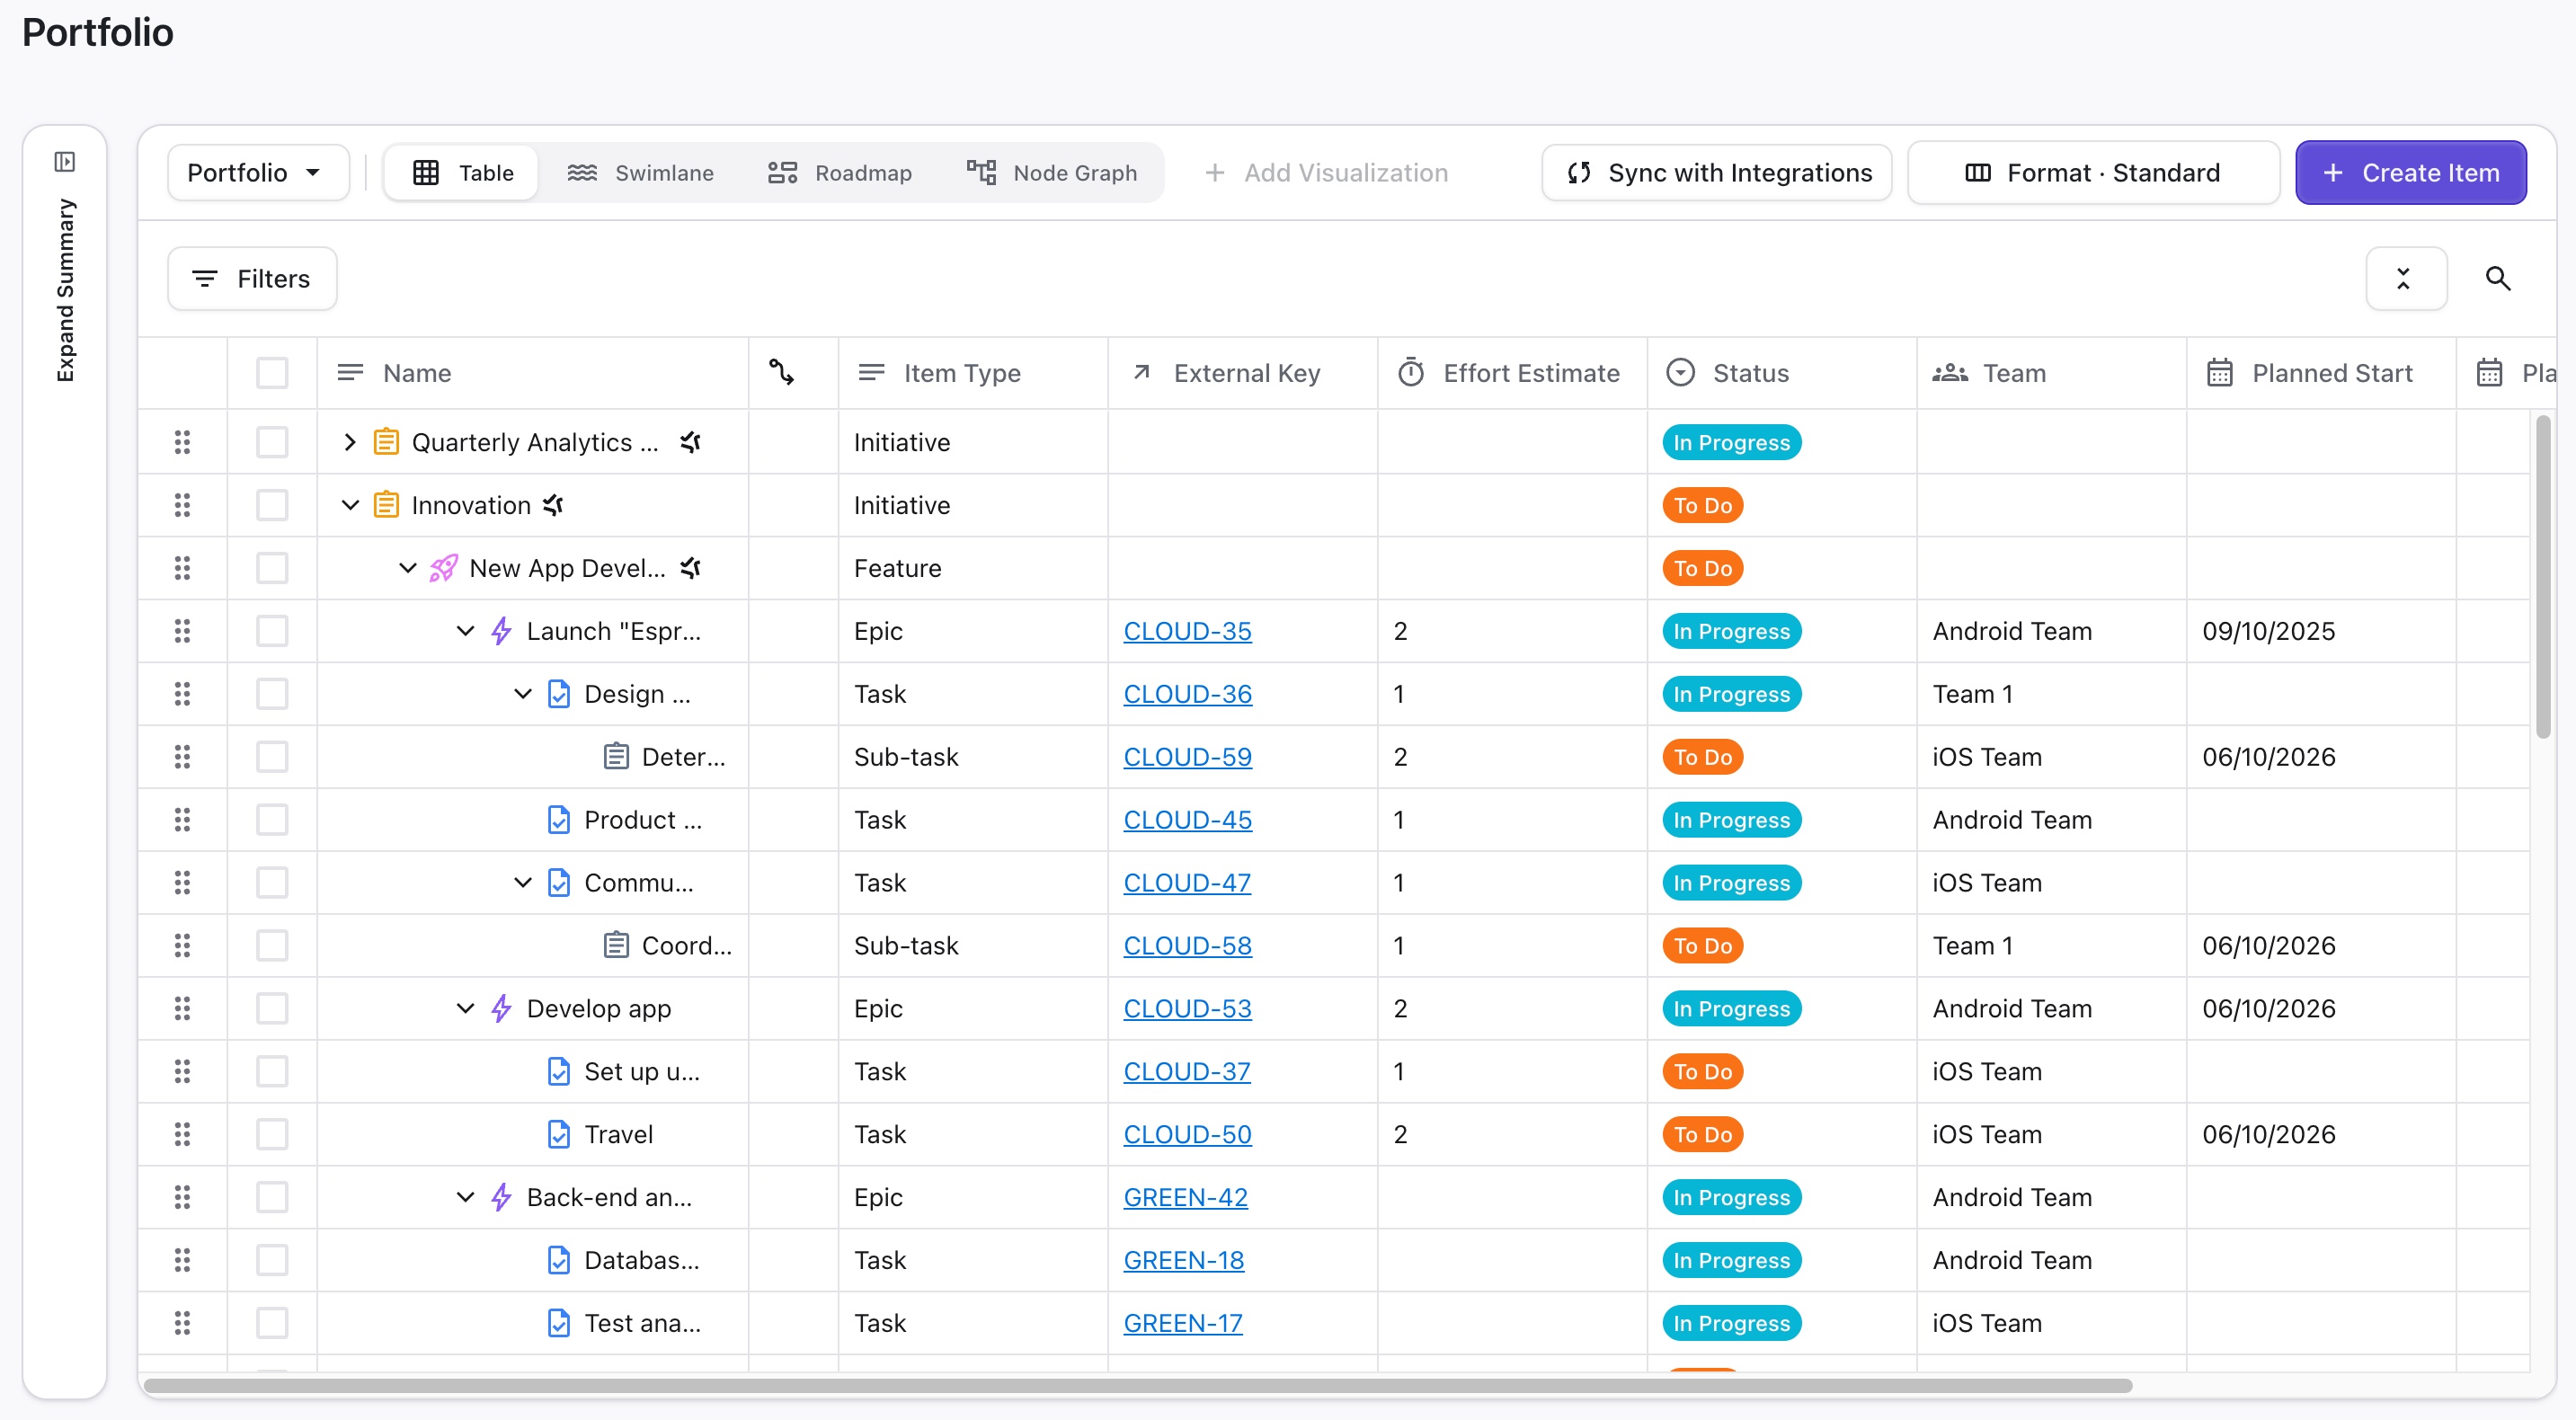Screen dimensions: 2576x1420
Task: Open the GREEN-42 external link
Action: pos(1185,1197)
